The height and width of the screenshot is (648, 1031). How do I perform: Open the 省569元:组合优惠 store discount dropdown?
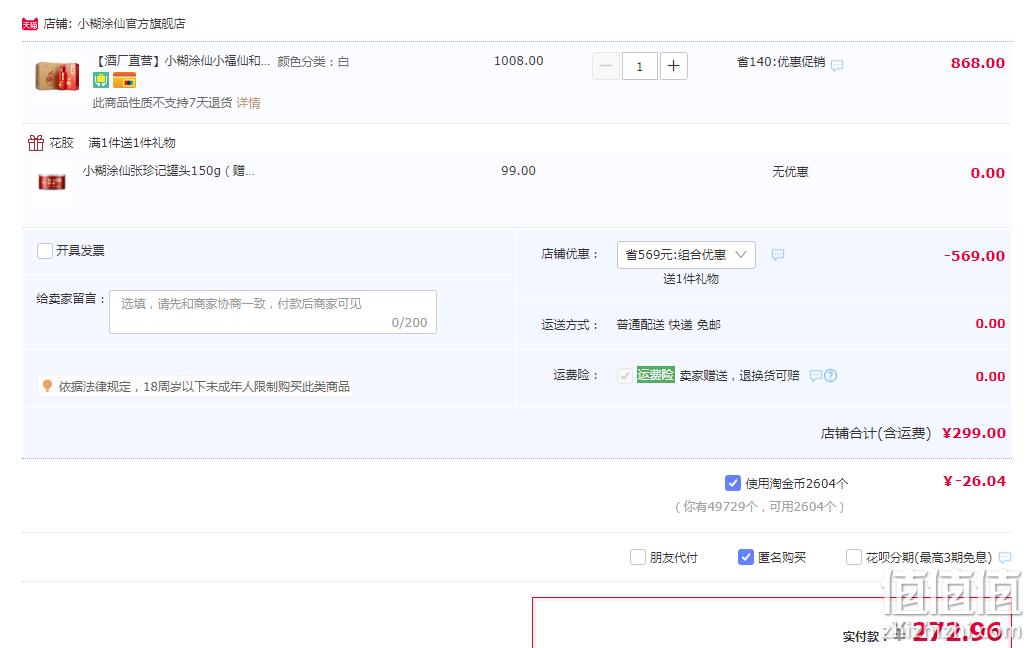686,255
